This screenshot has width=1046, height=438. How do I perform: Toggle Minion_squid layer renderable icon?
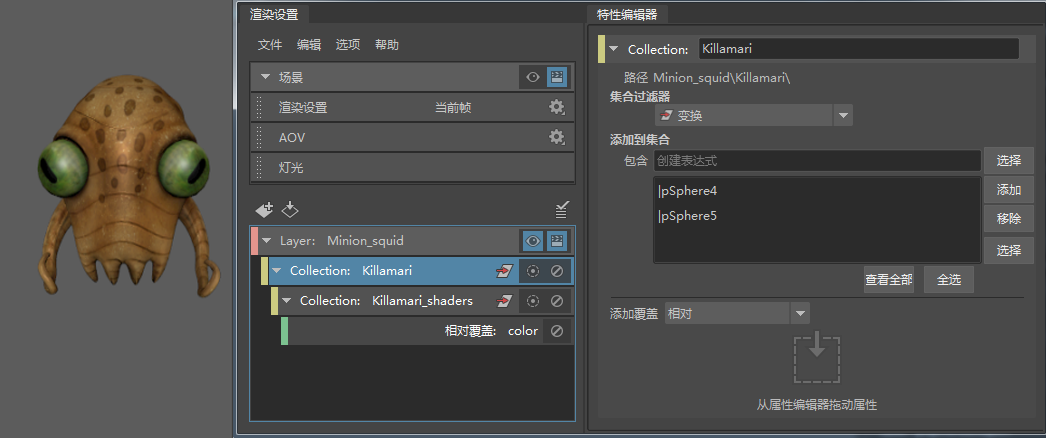click(x=558, y=241)
